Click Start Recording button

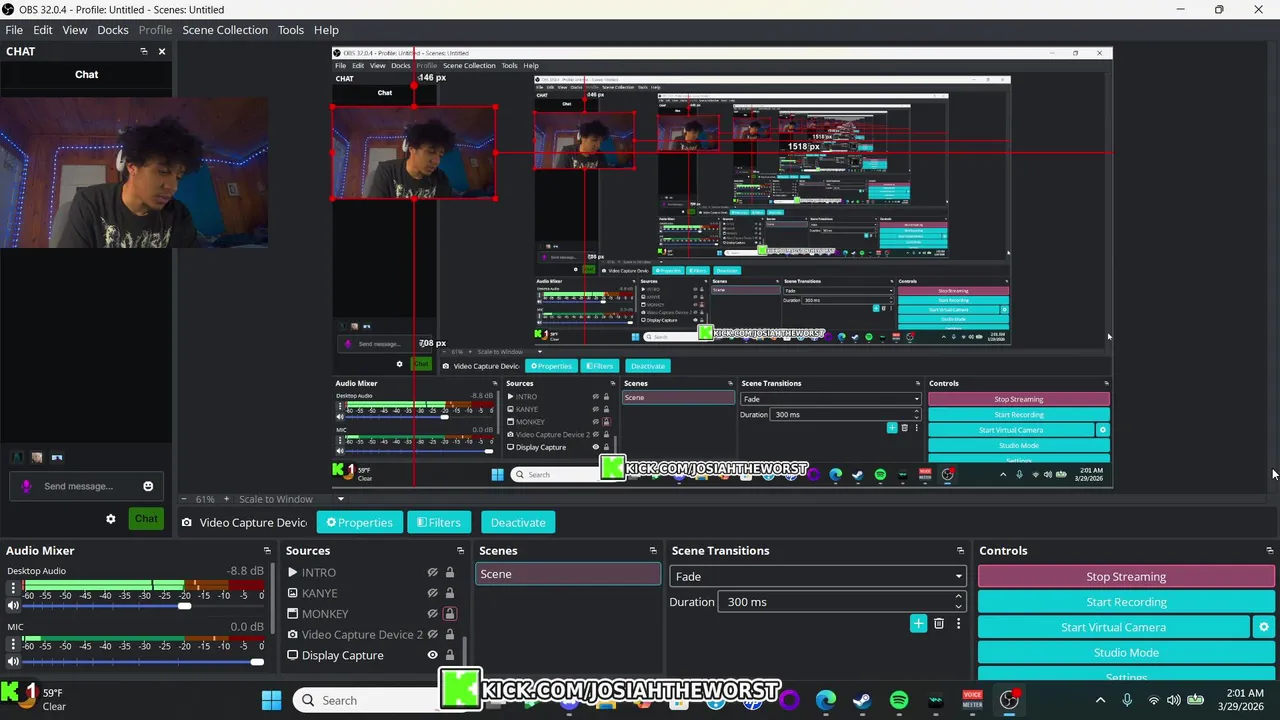click(1126, 602)
